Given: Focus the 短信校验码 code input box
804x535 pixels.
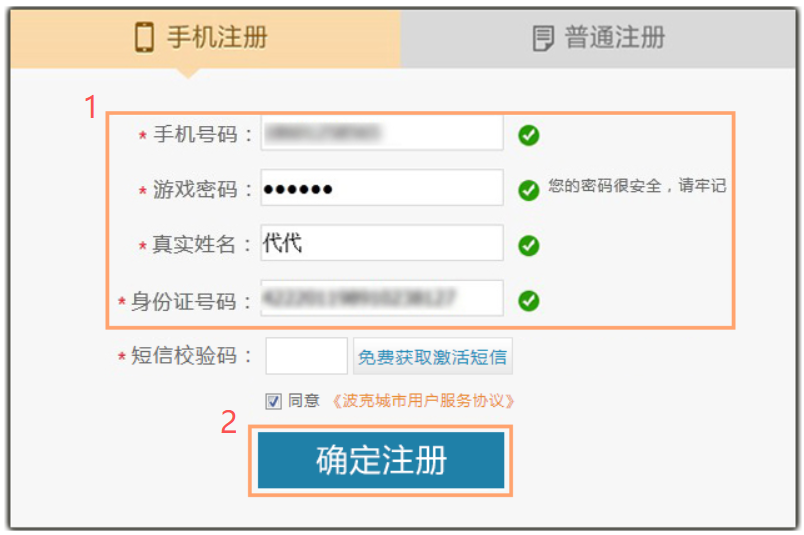Looking at the screenshot, I should point(306,356).
